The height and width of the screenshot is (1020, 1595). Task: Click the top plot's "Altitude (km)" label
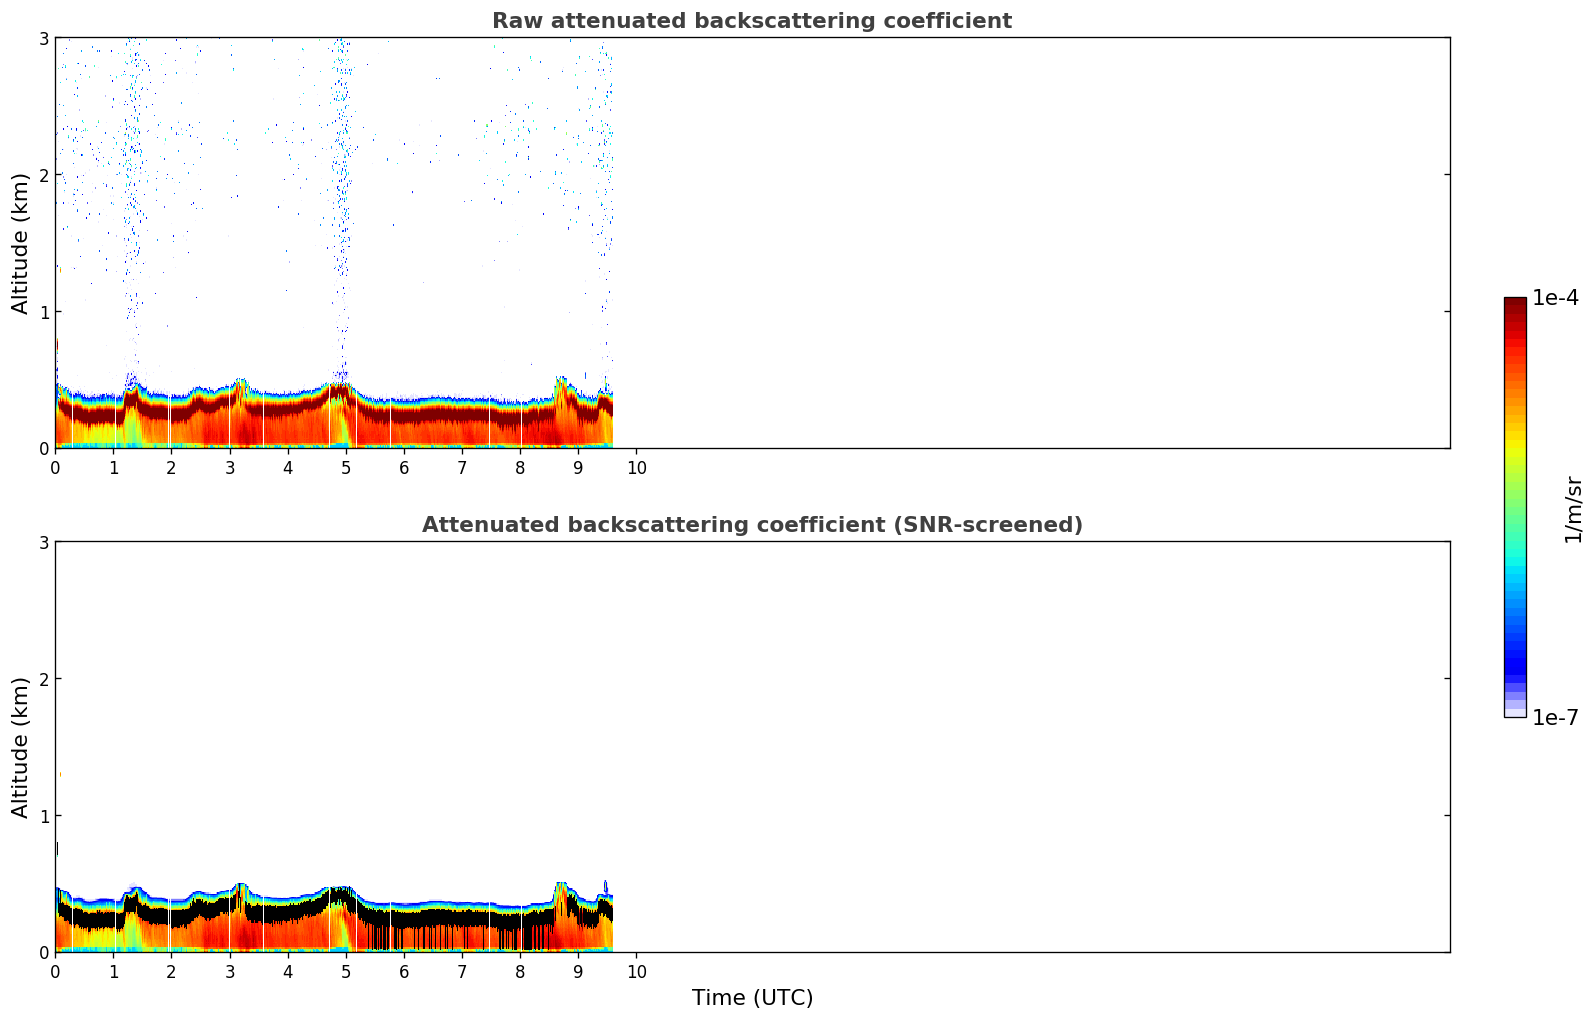21,243
